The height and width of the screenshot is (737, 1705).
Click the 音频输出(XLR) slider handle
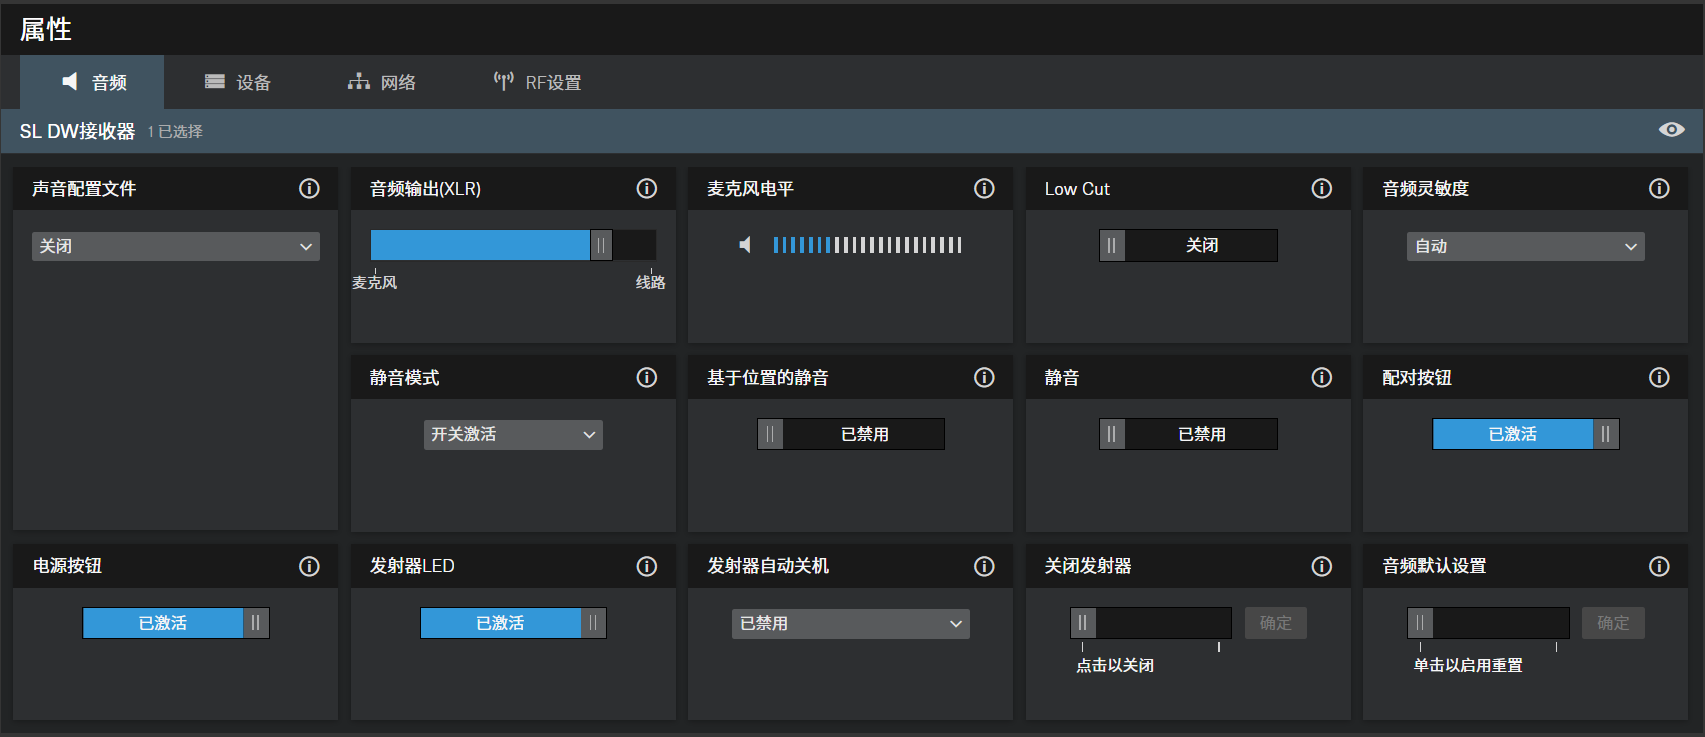(601, 245)
